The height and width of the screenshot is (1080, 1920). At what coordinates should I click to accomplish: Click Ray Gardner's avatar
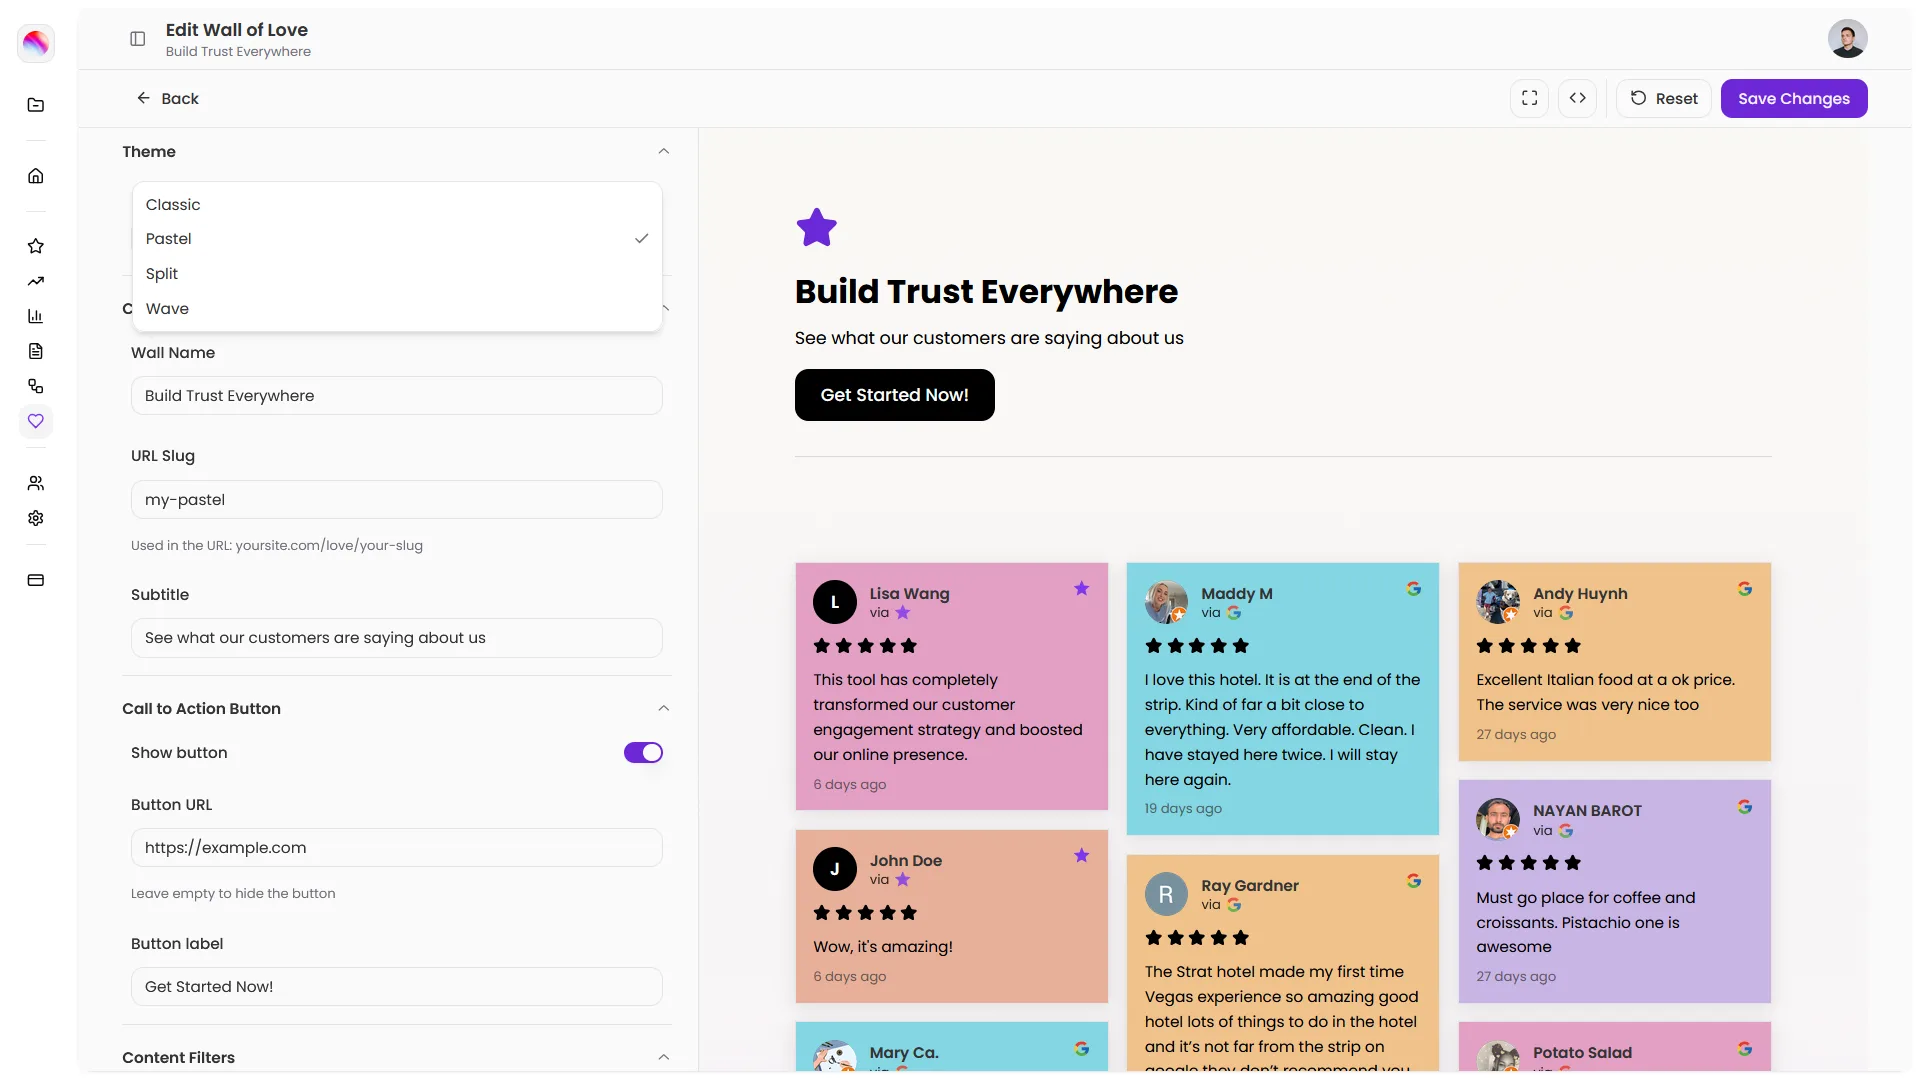click(x=1166, y=894)
